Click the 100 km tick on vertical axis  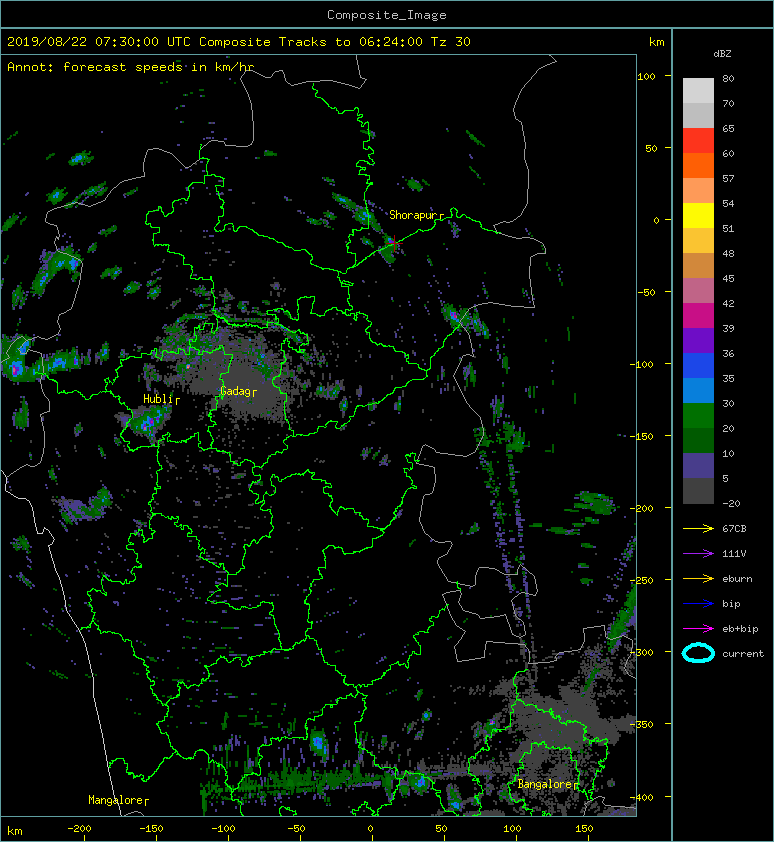[646, 76]
